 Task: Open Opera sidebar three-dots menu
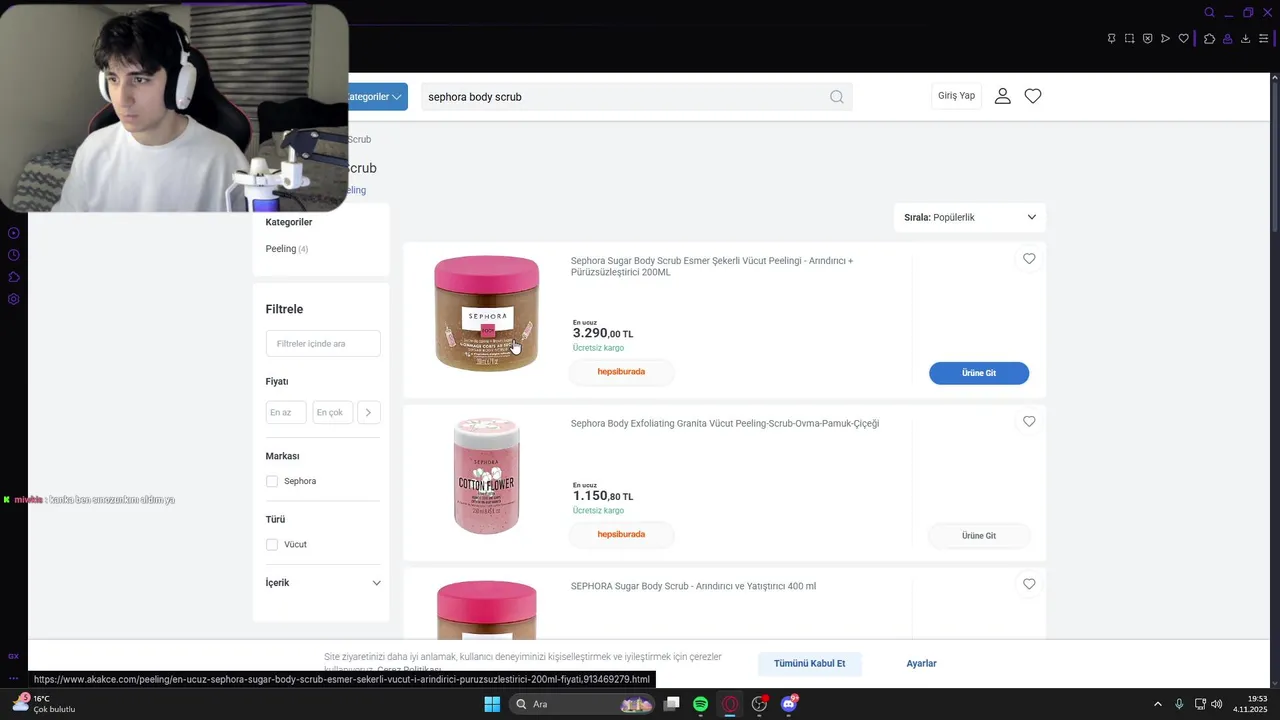[x=13, y=678]
